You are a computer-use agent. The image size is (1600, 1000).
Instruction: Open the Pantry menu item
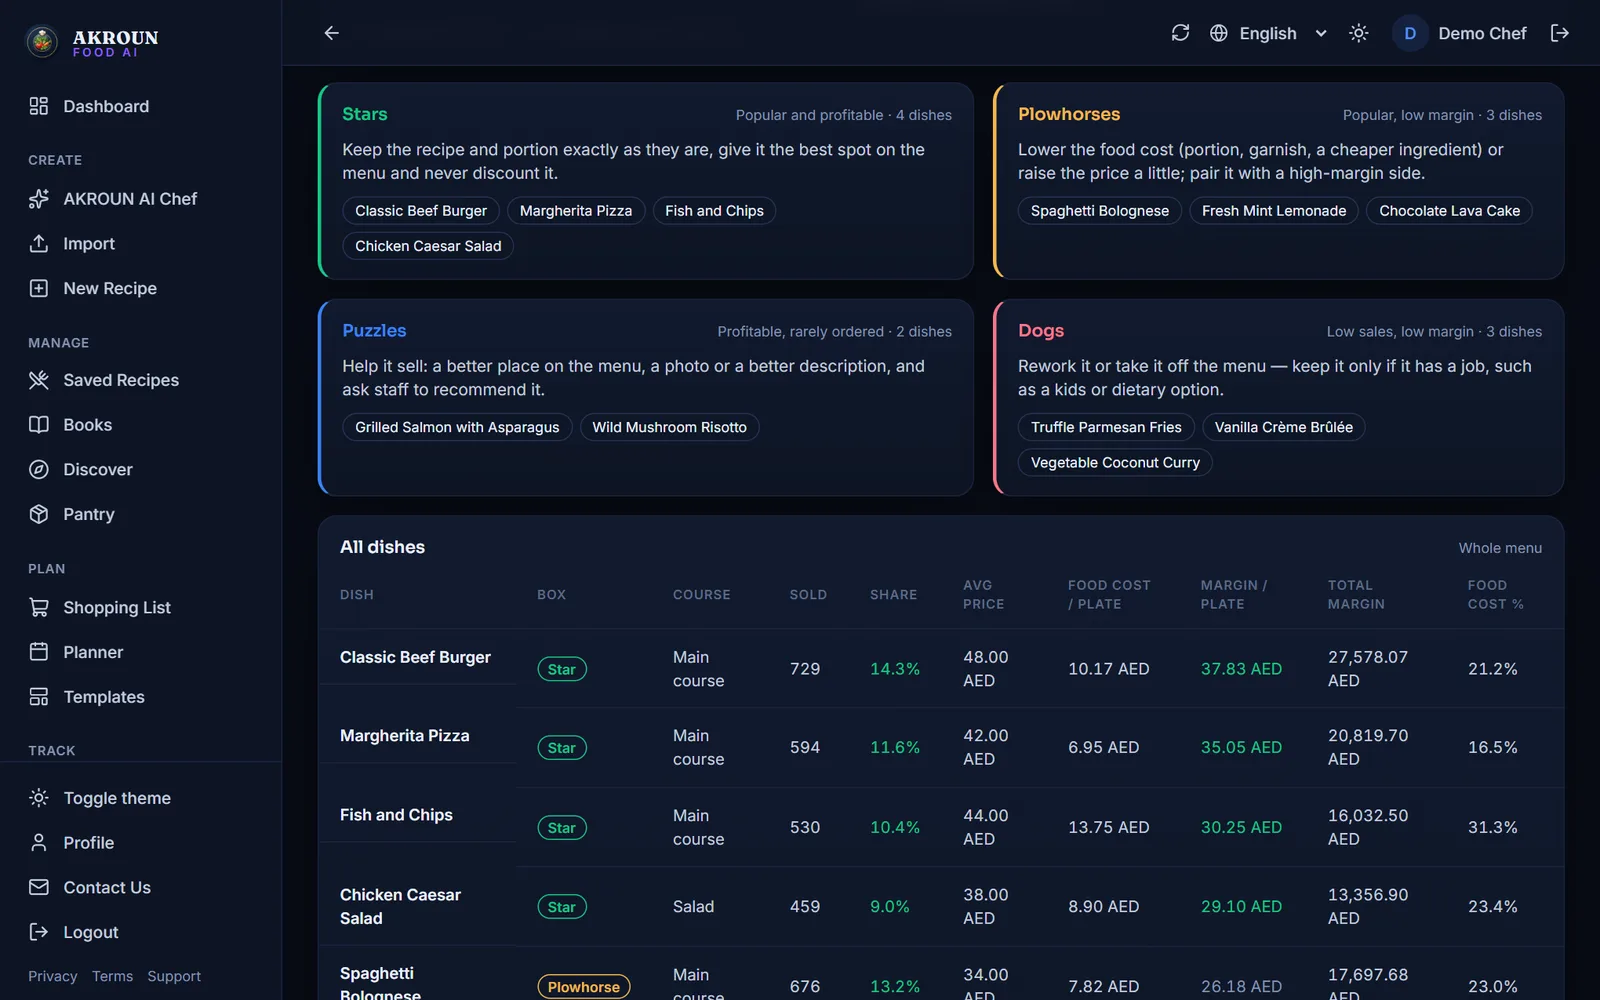[141, 514]
